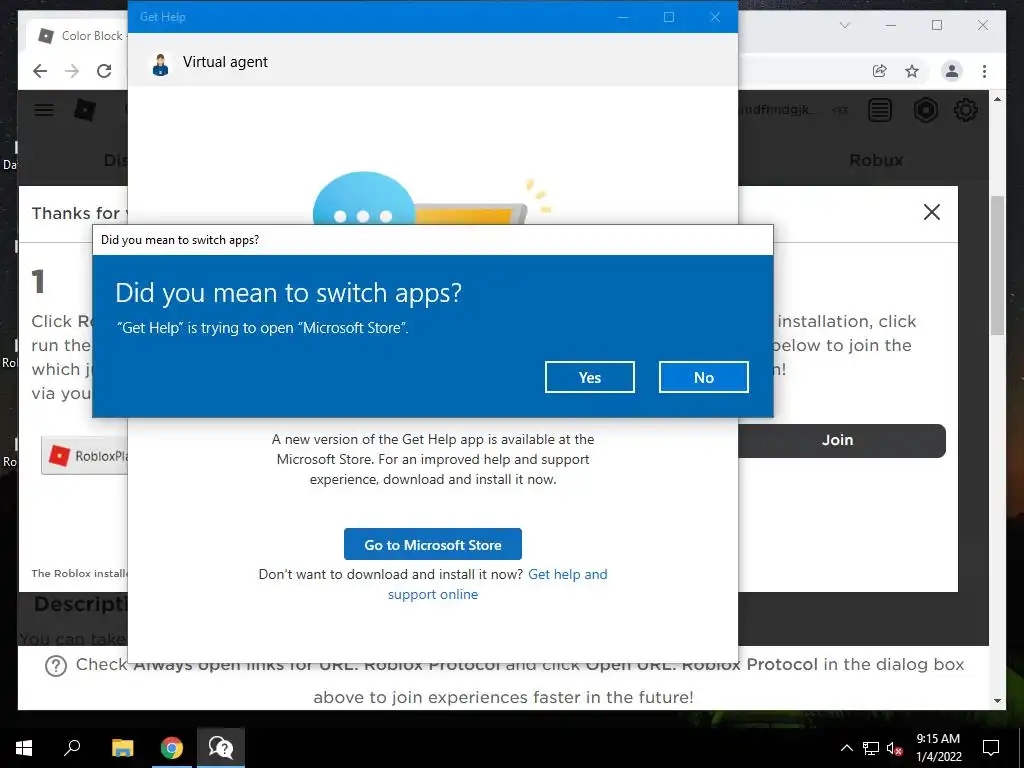Open Windows Start menu
The width and height of the screenshot is (1024, 768).
click(x=24, y=748)
